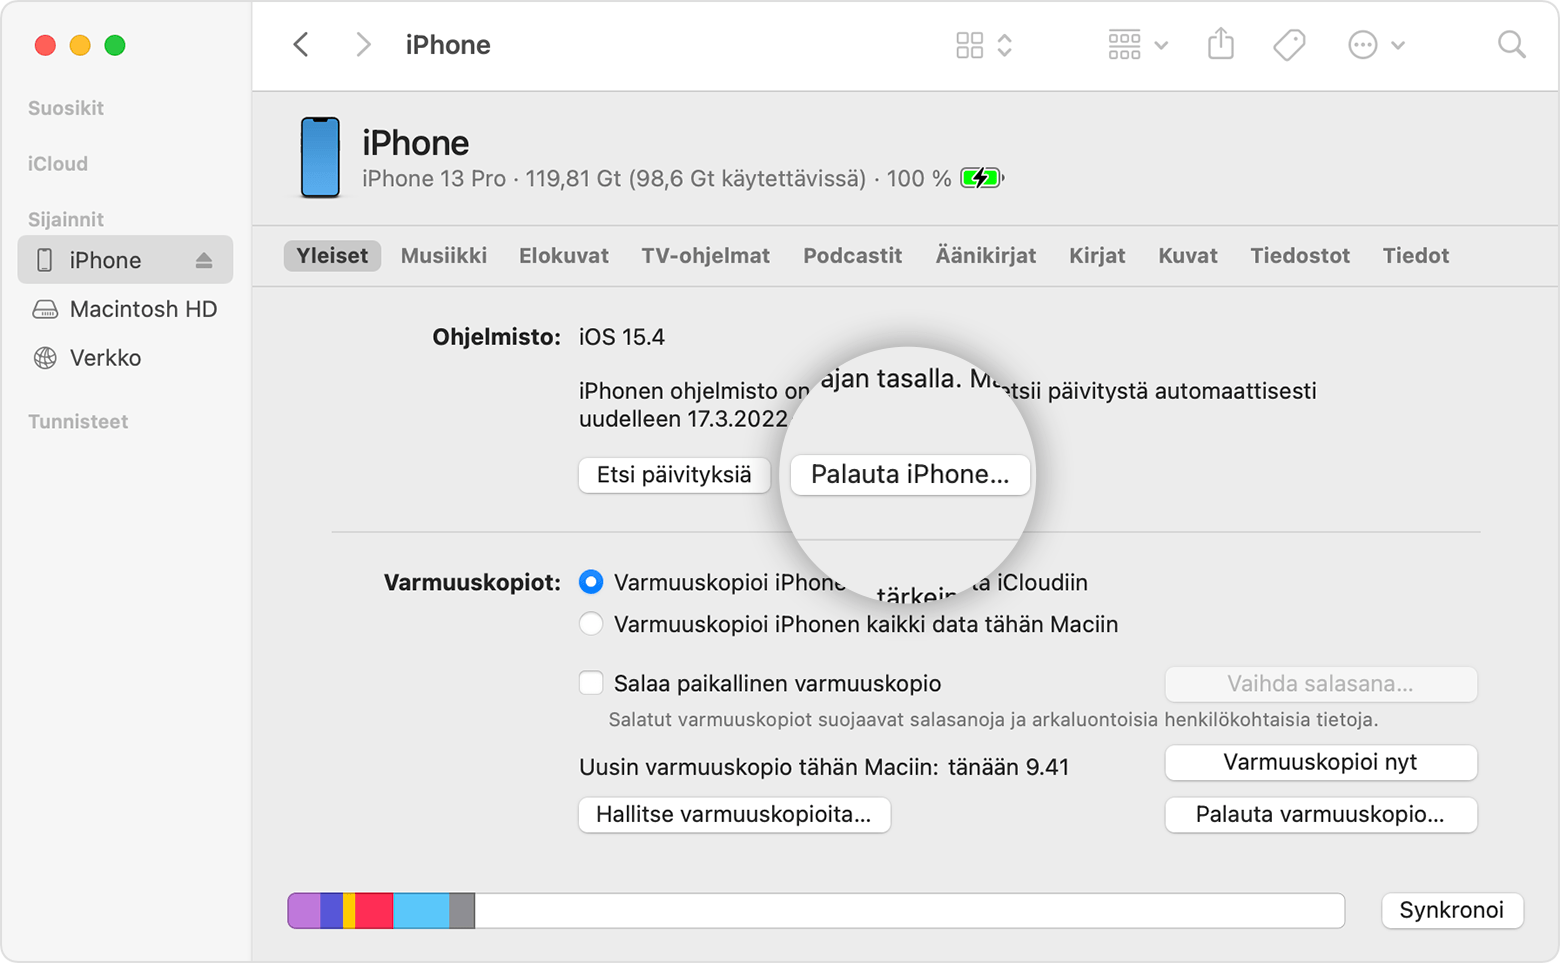Click the light blue storage bar segment
Screen dimensions: 1560x964
point(420,911)
